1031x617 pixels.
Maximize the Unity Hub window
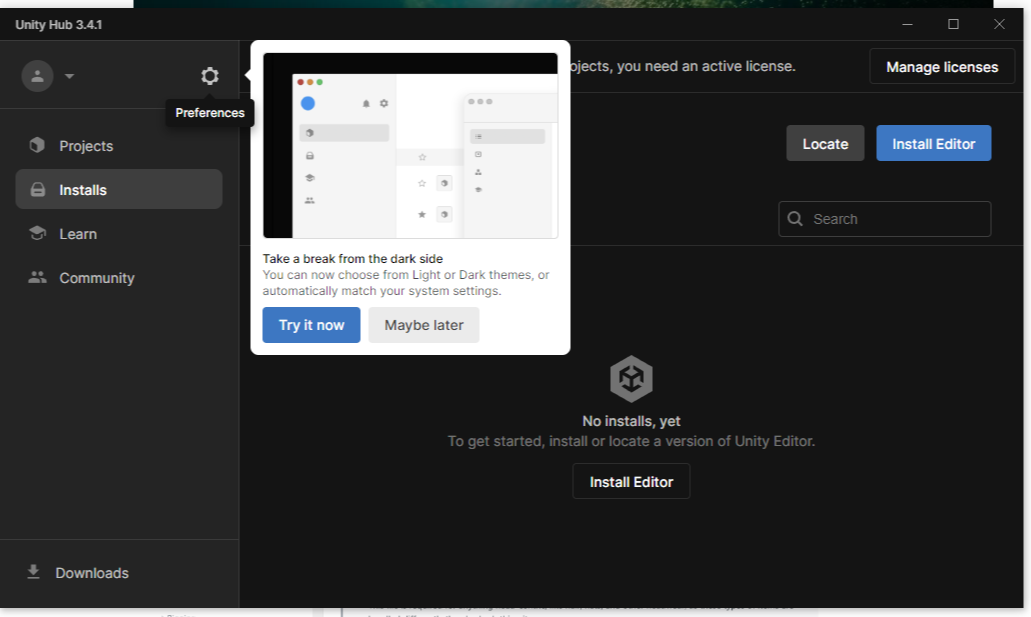point(953,24)
